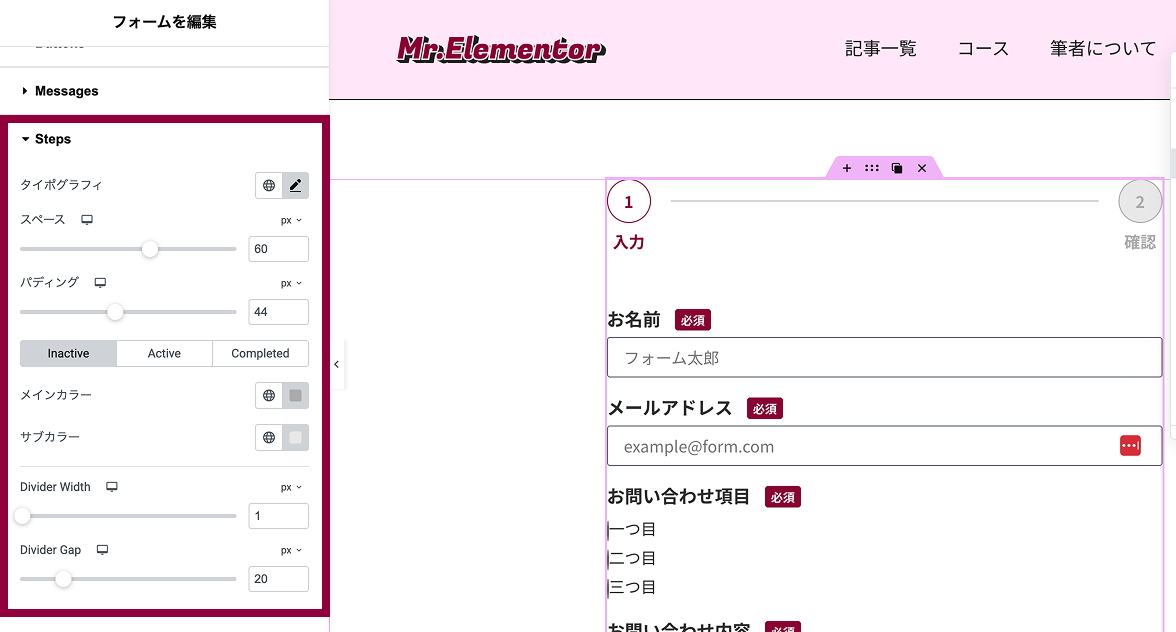
Task: Expand the Messages section
Action: (x=66, y=91)
